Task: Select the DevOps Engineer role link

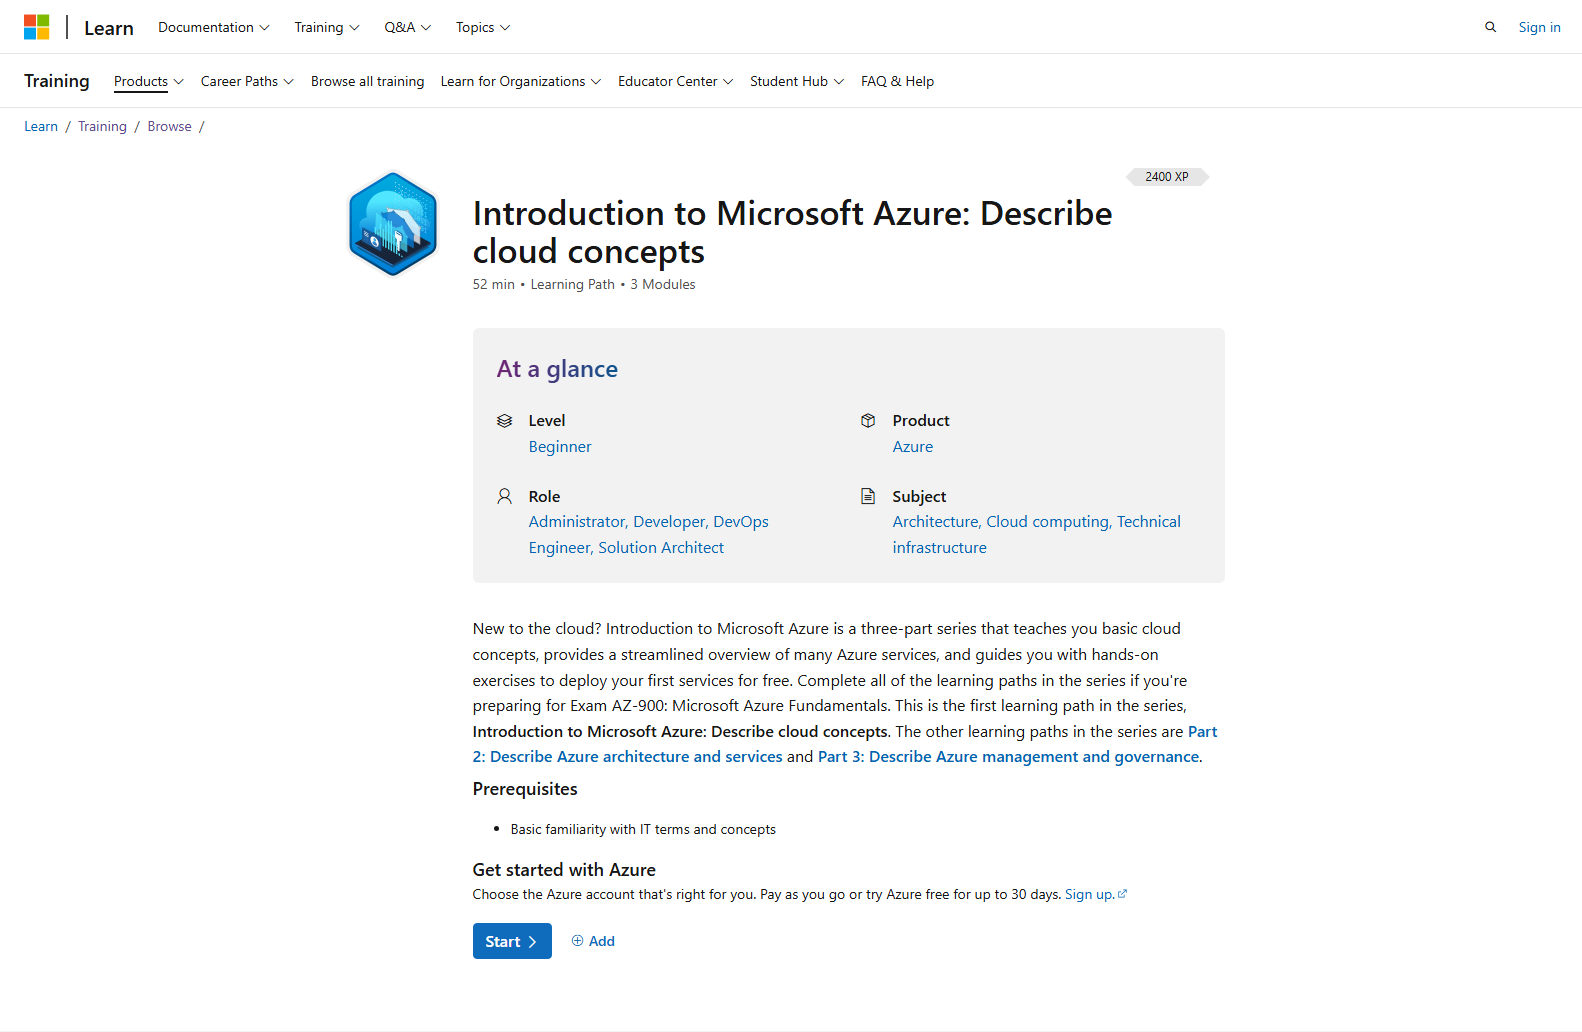Action: coord(649,535)
